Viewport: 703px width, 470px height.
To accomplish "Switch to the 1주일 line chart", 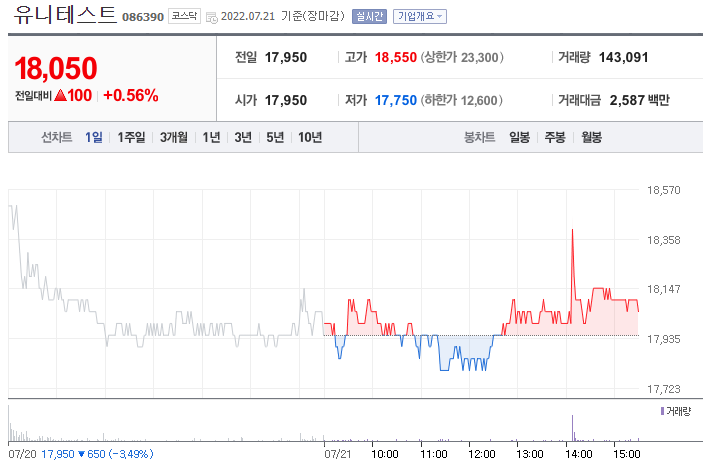I will pyautogui.click(x=131, y=137).
